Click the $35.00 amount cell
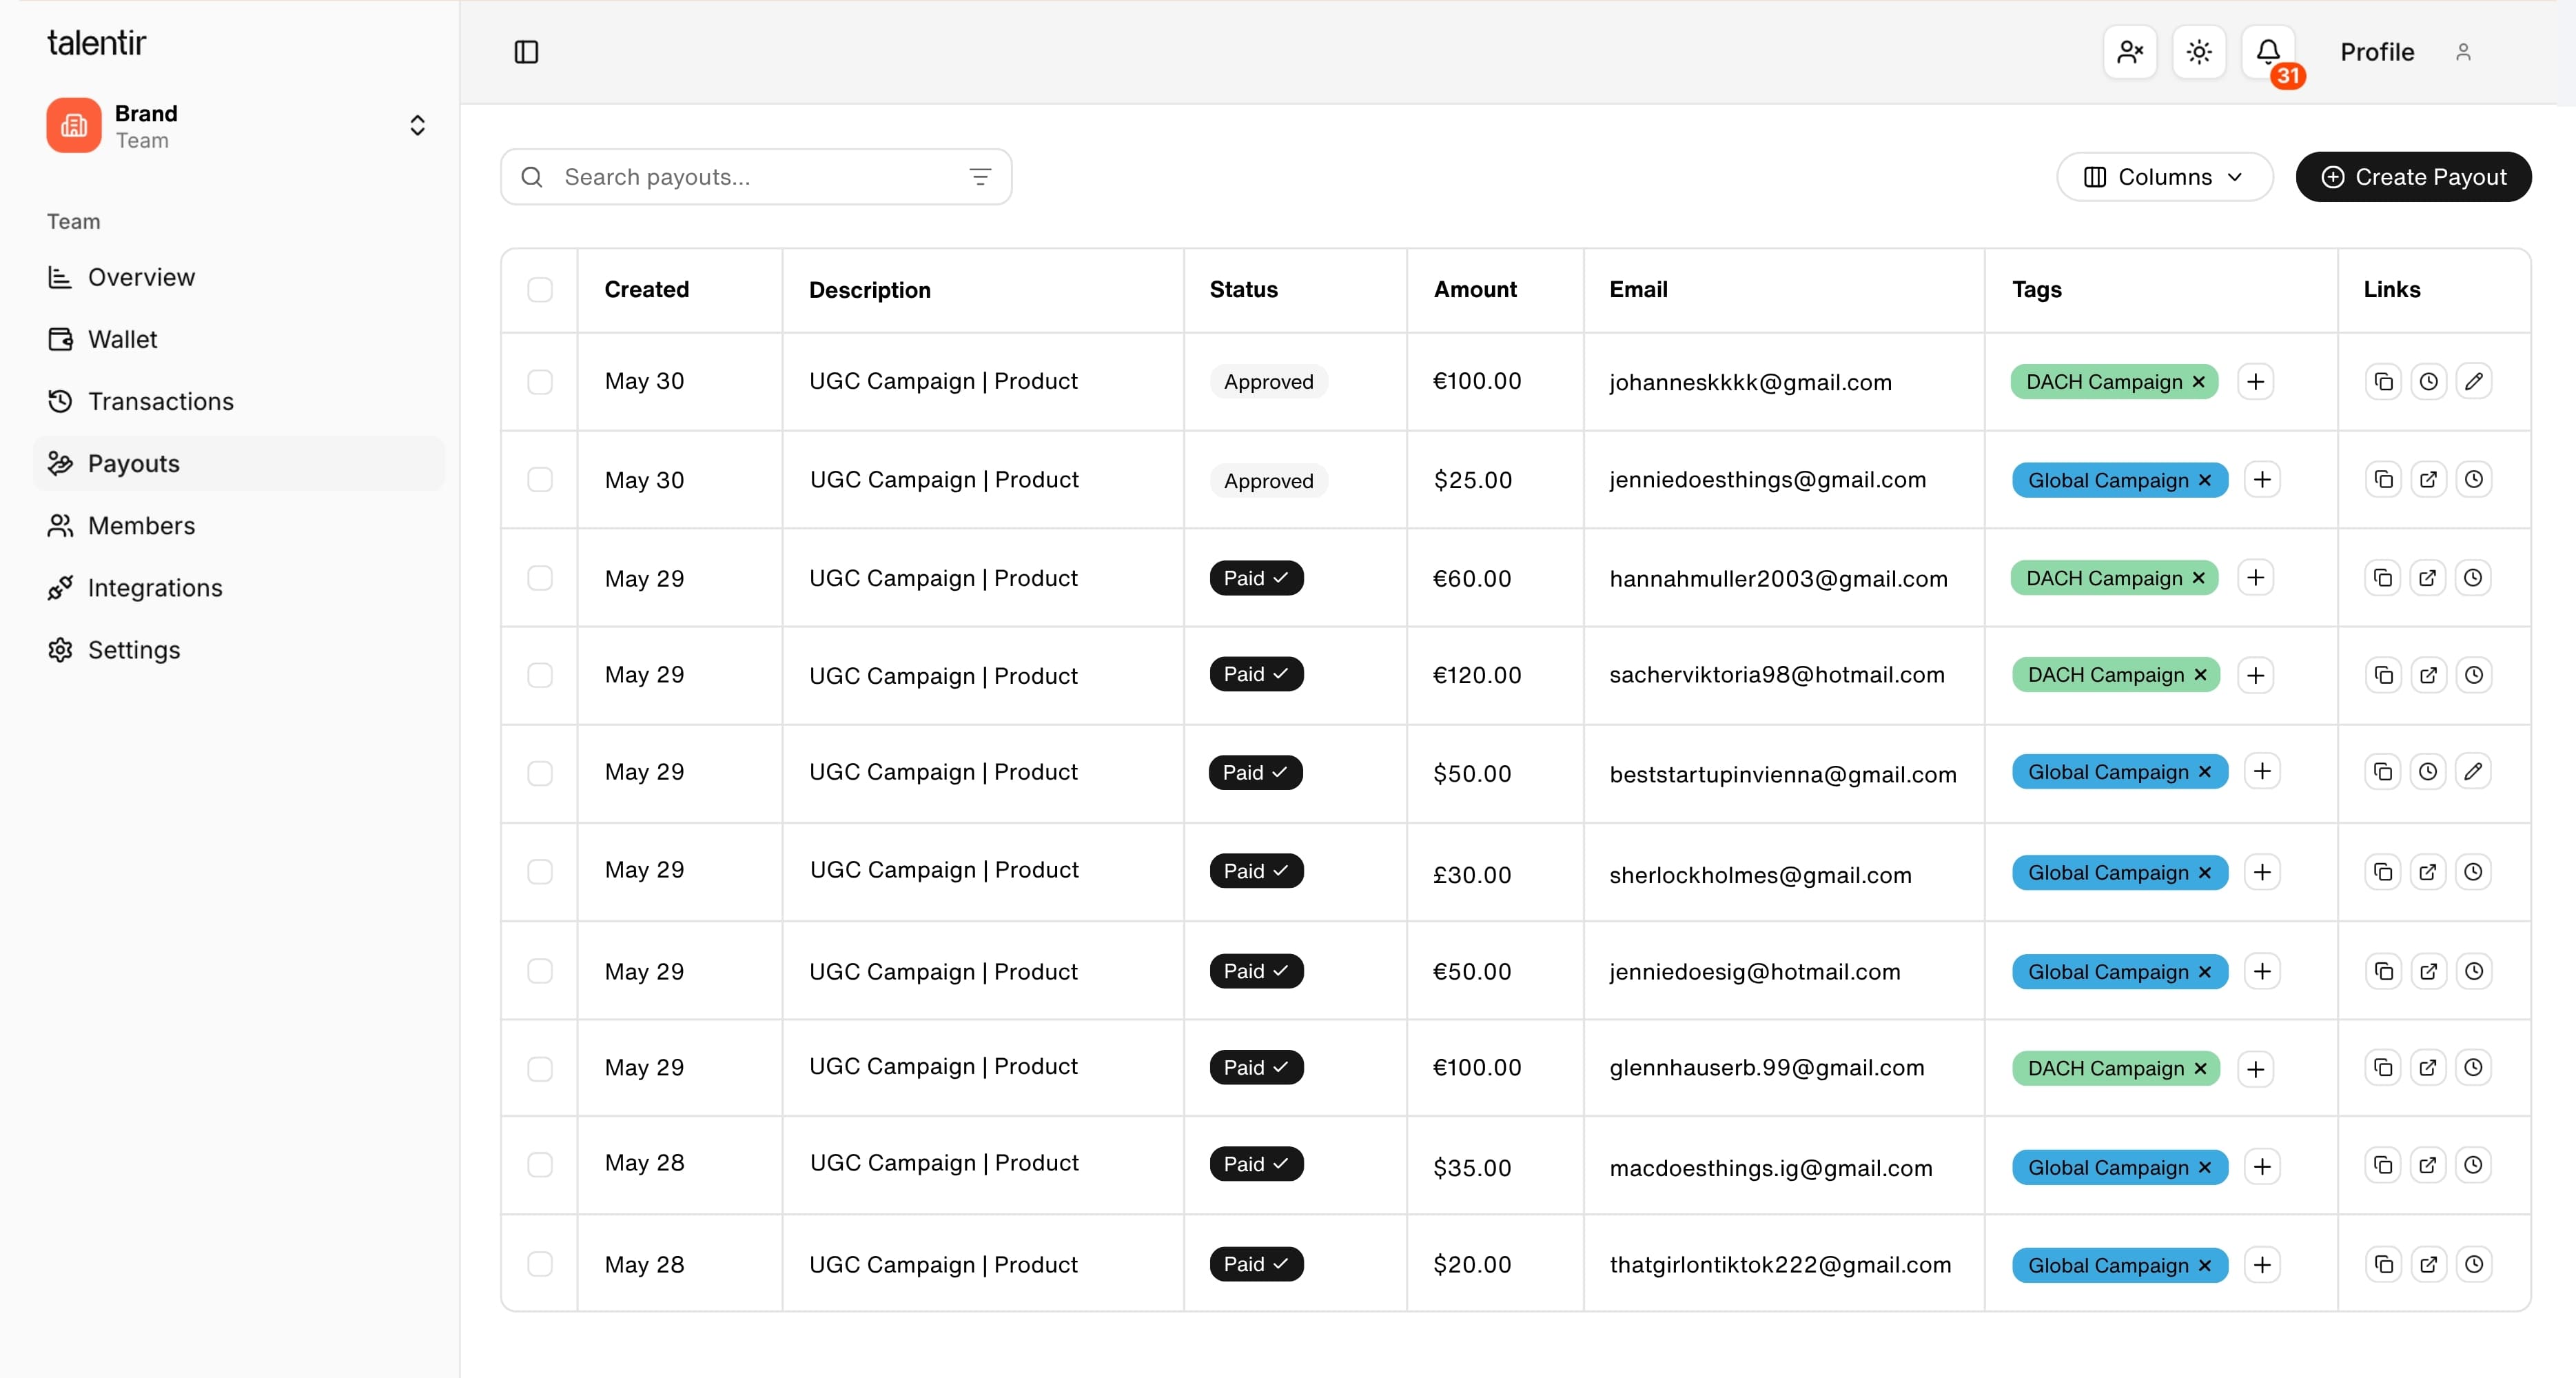Screen dimensions: 2576x1378 1472,1168
